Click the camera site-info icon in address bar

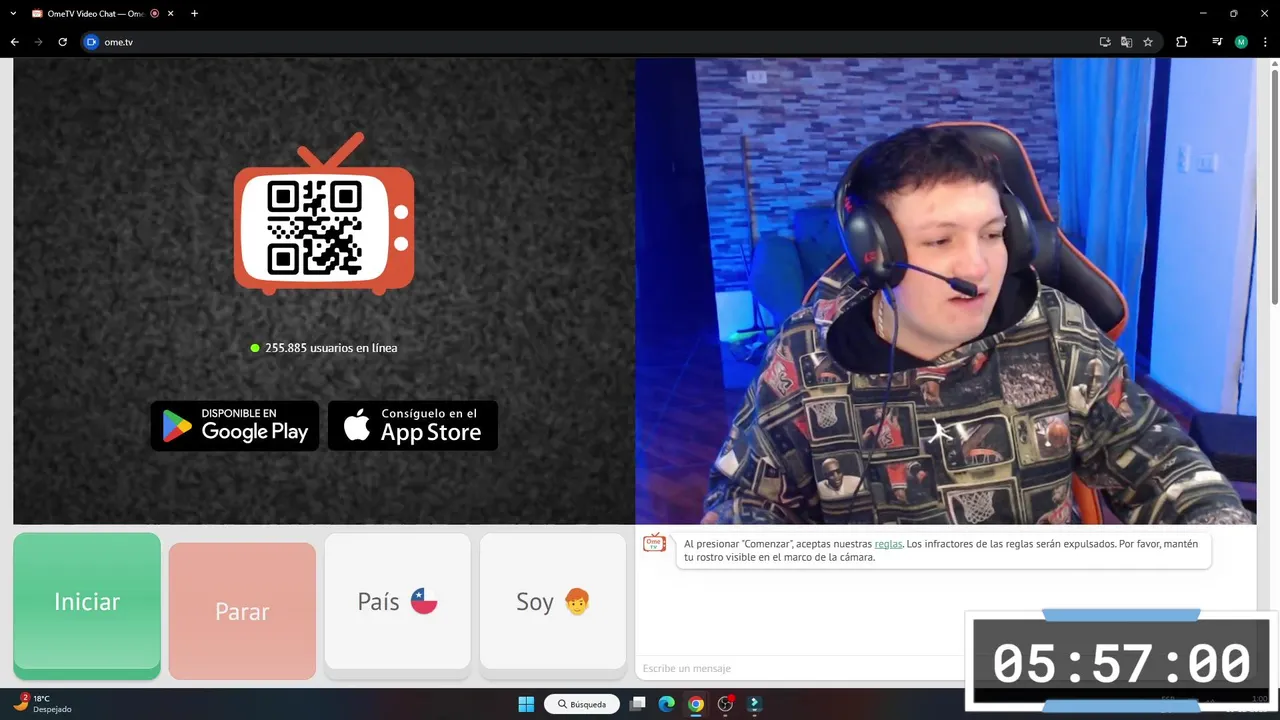pos(92,42)
